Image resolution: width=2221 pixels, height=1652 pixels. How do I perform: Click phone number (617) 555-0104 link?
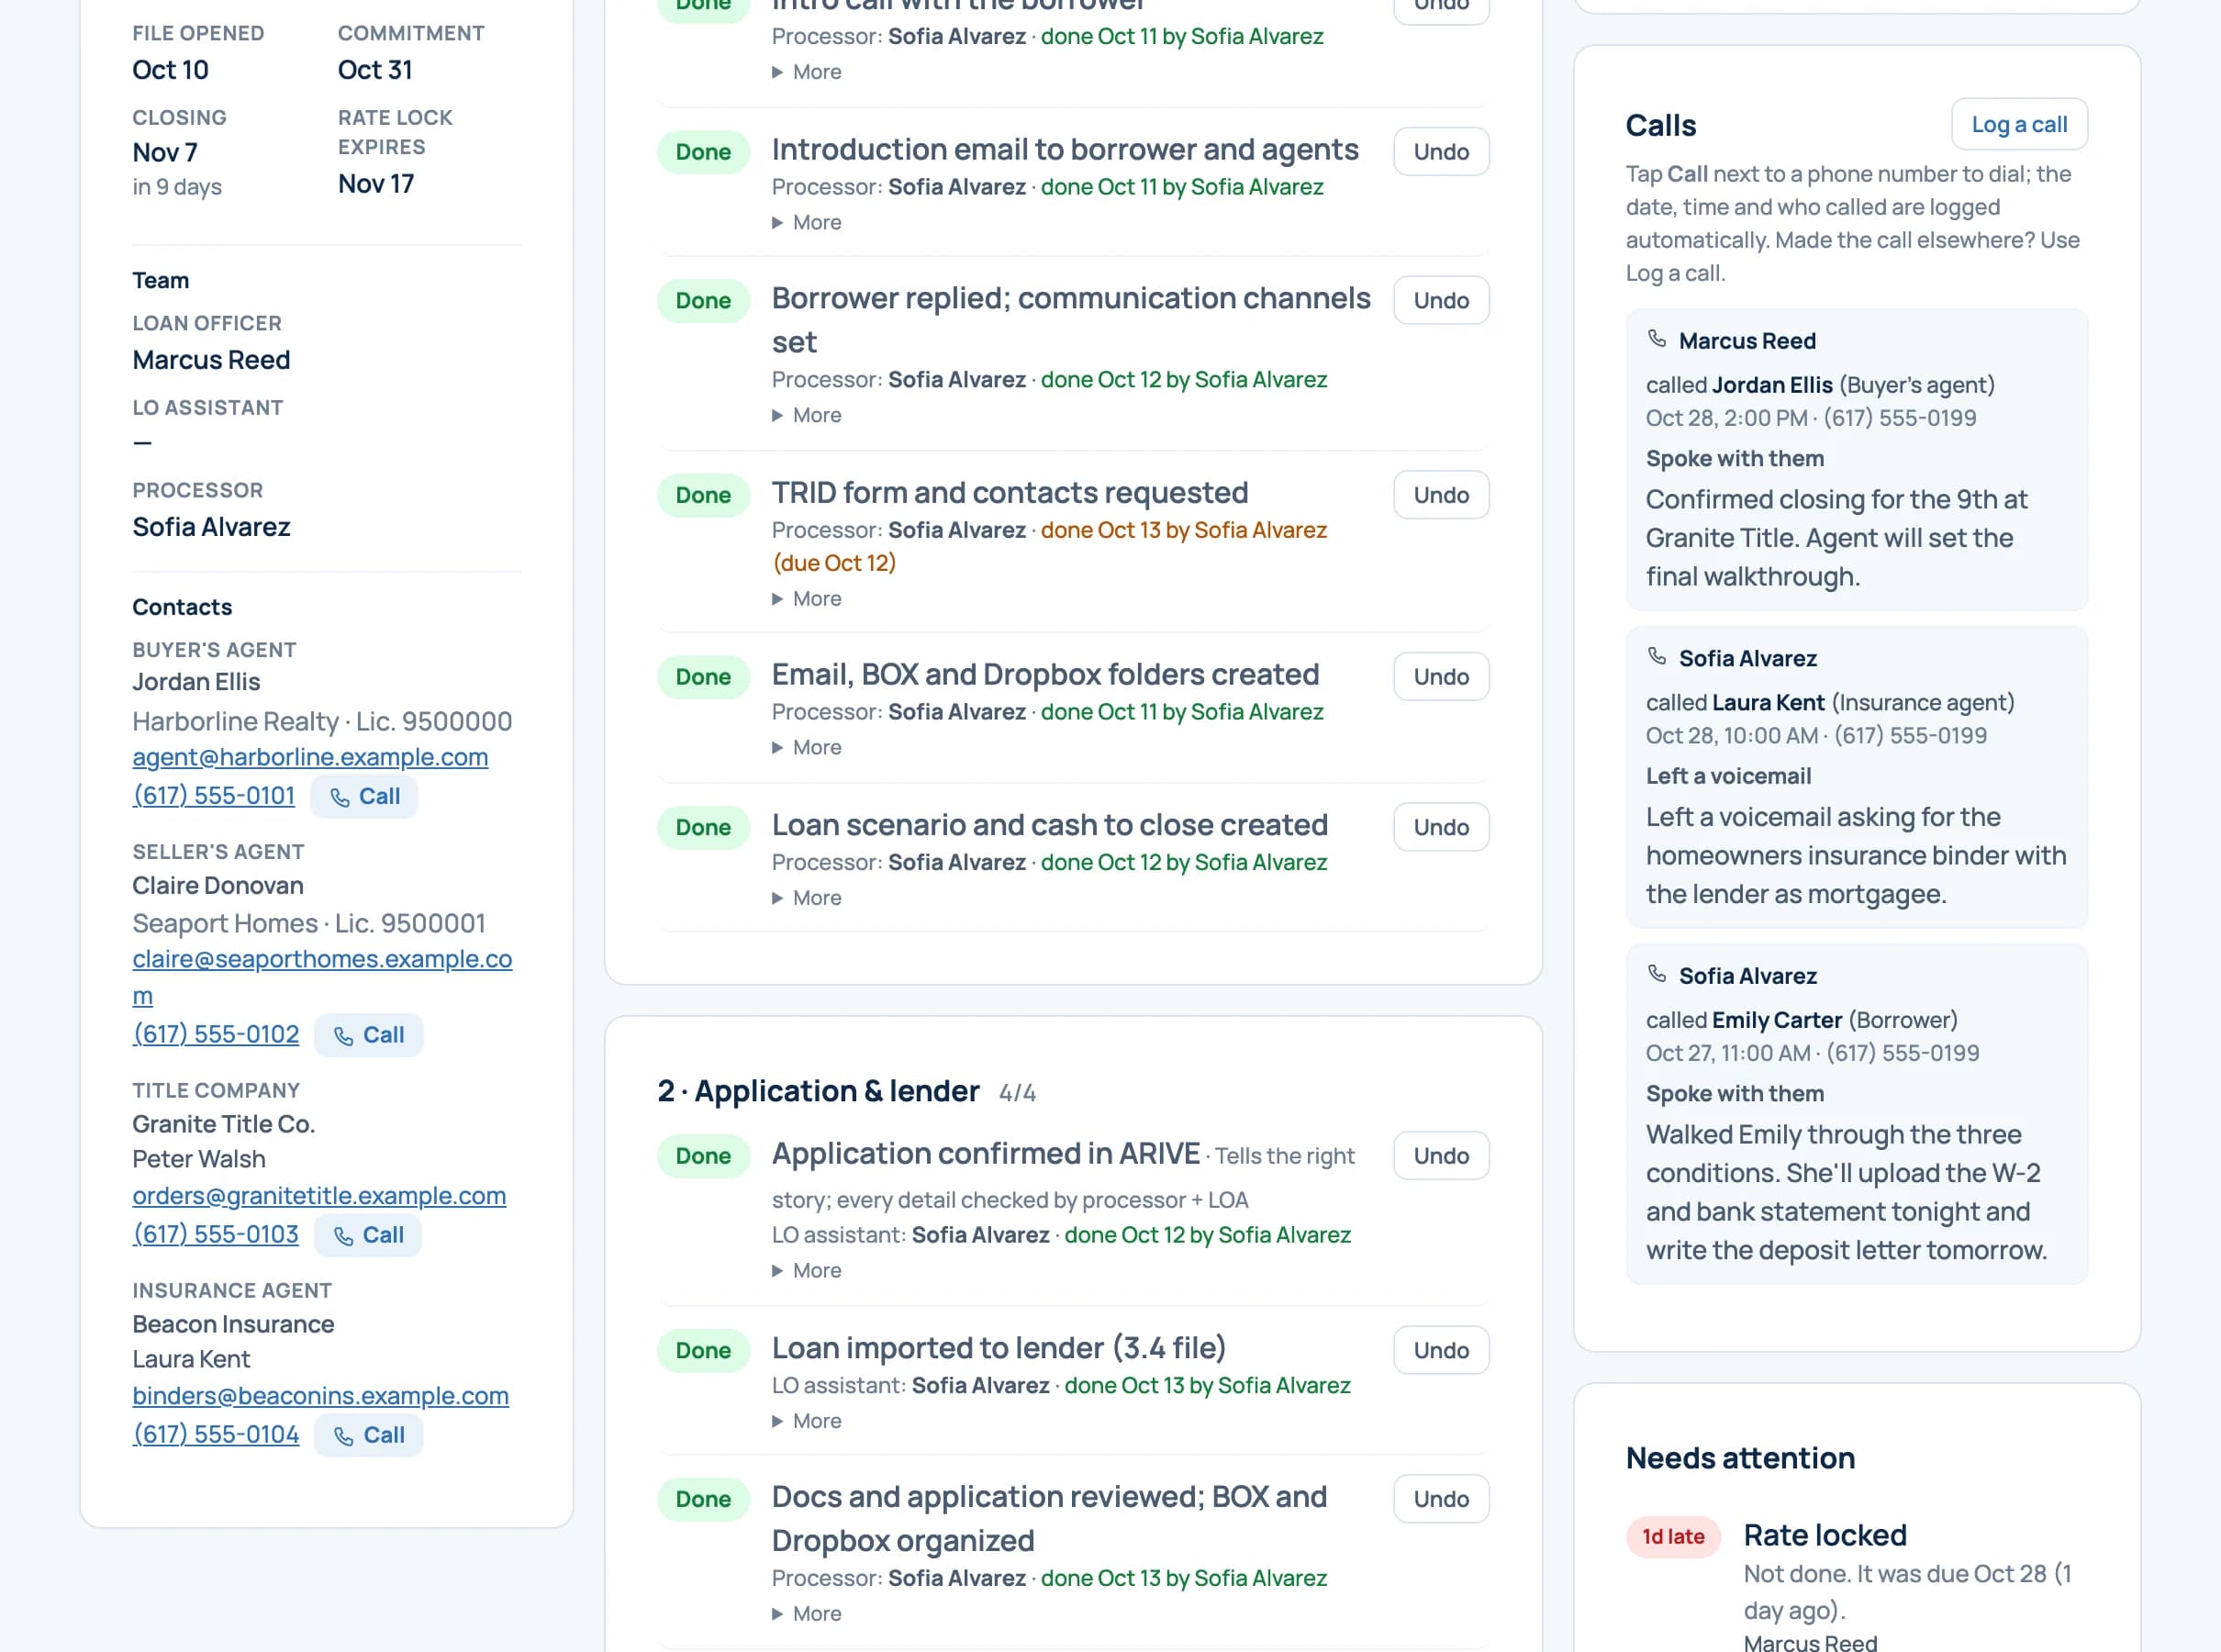coord(216,1434)
